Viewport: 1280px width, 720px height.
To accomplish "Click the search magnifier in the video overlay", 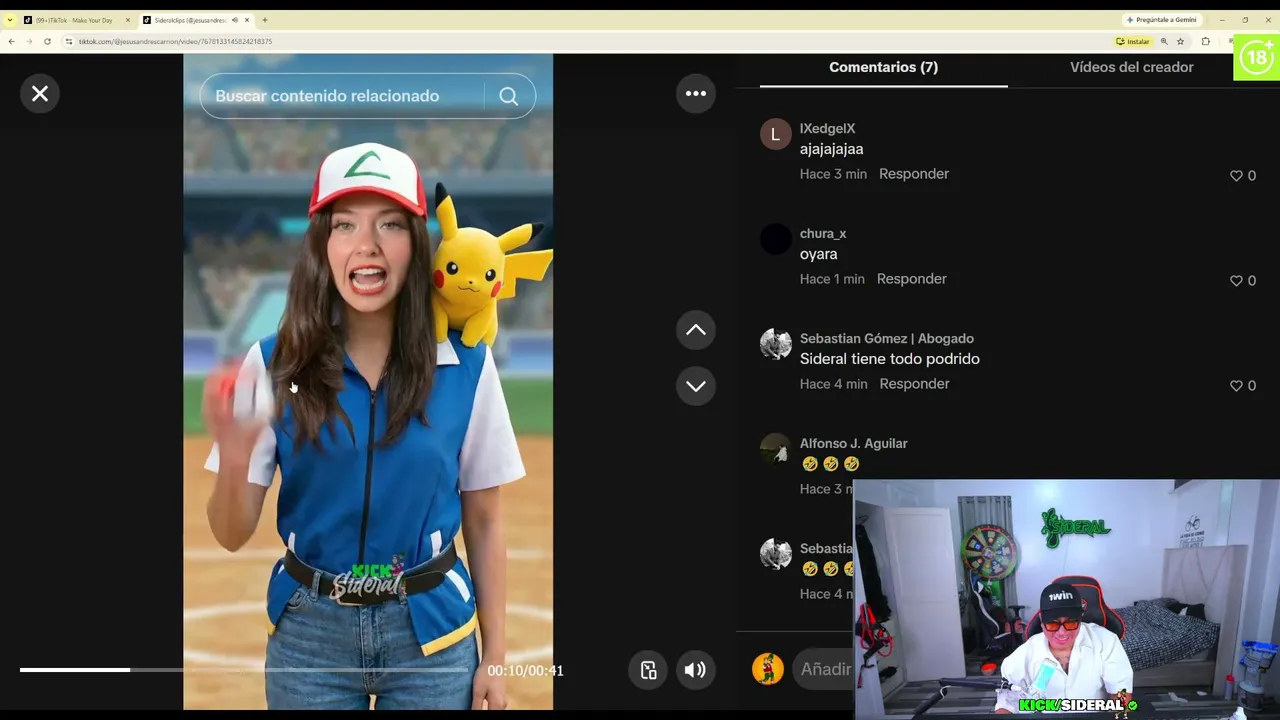I will click(509, 96).
